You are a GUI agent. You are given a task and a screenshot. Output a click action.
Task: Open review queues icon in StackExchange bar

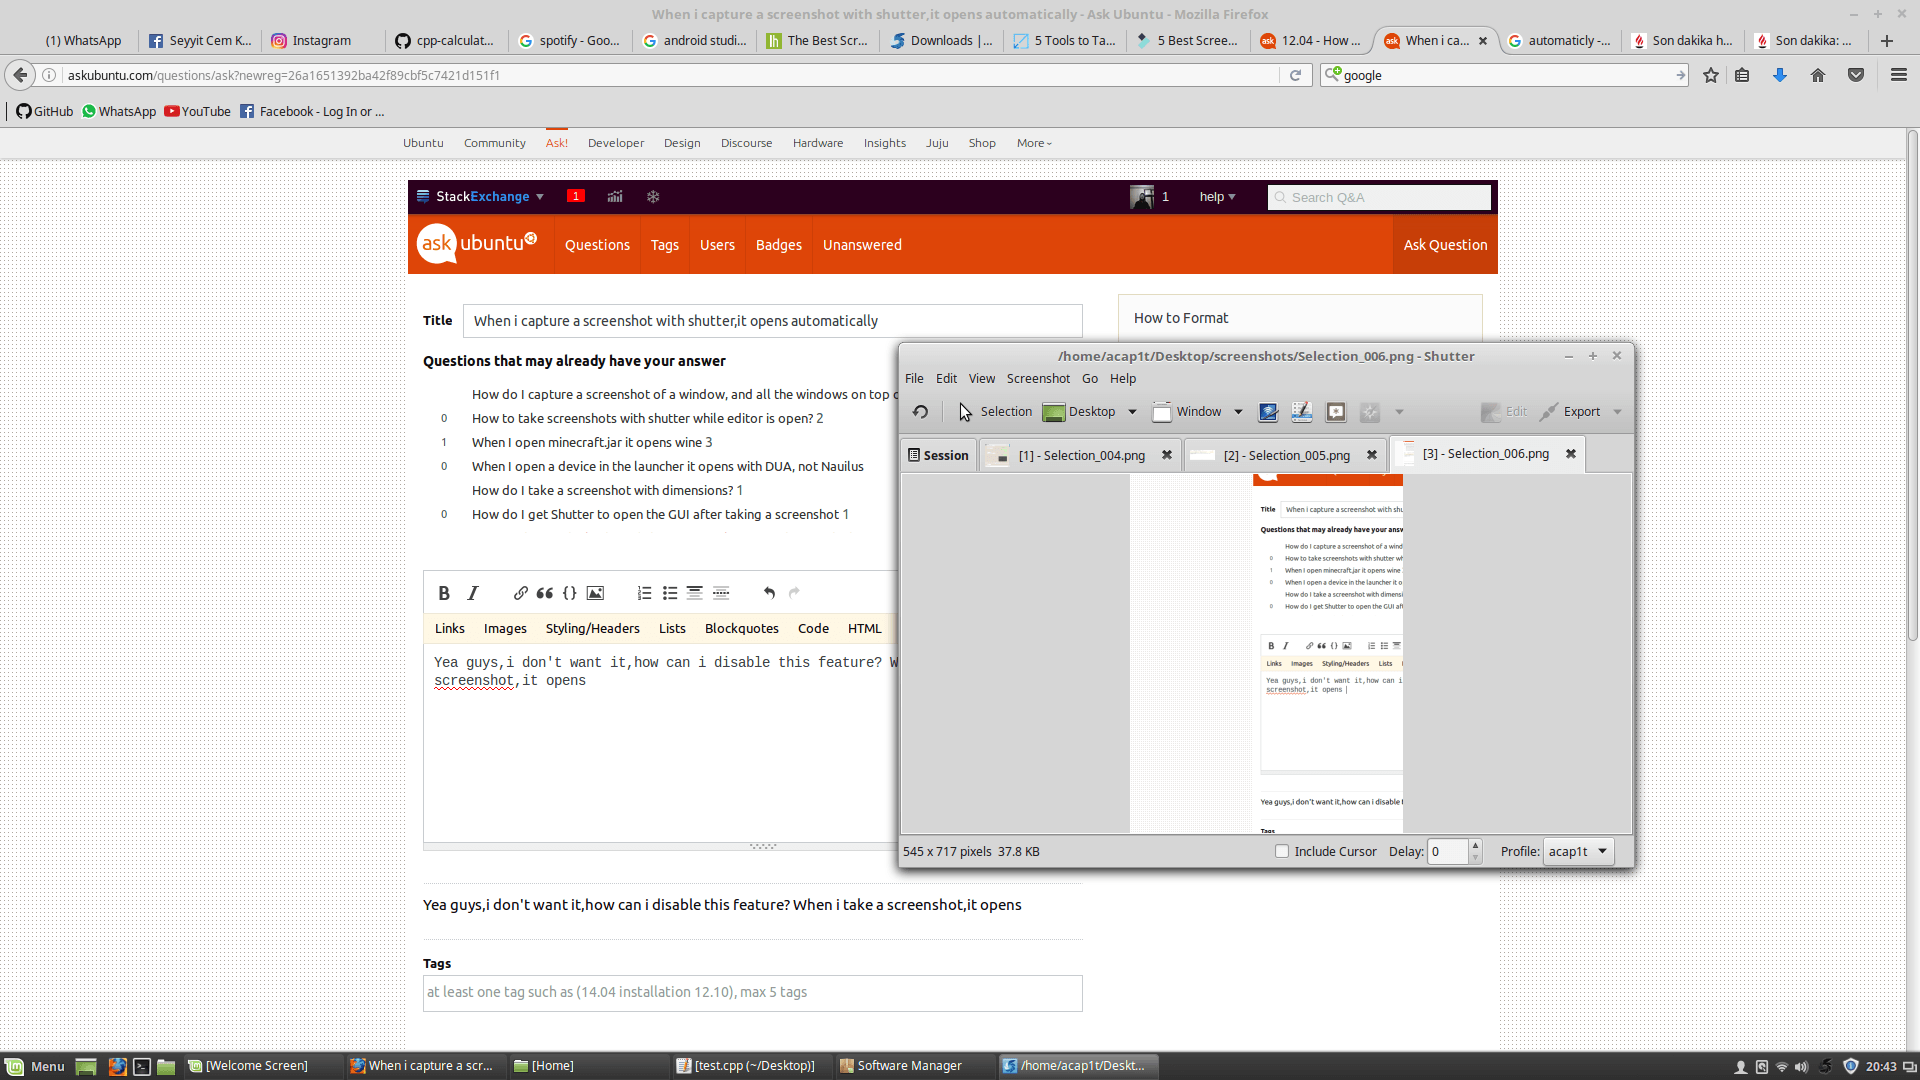click(653, 197)
